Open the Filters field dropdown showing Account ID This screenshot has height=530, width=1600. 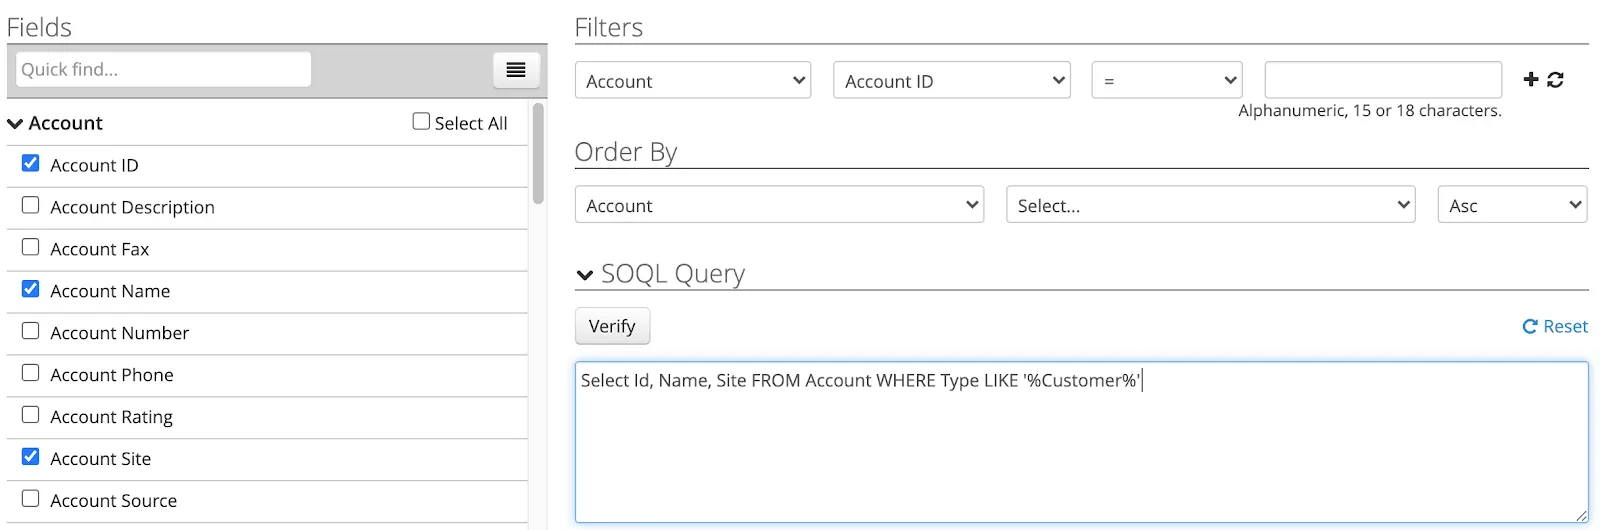click(952, 80)
